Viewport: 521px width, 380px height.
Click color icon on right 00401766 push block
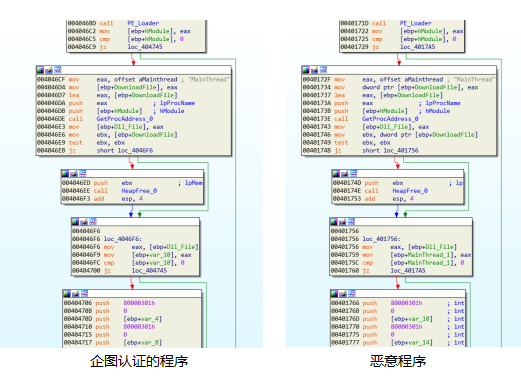click(334, 293)
